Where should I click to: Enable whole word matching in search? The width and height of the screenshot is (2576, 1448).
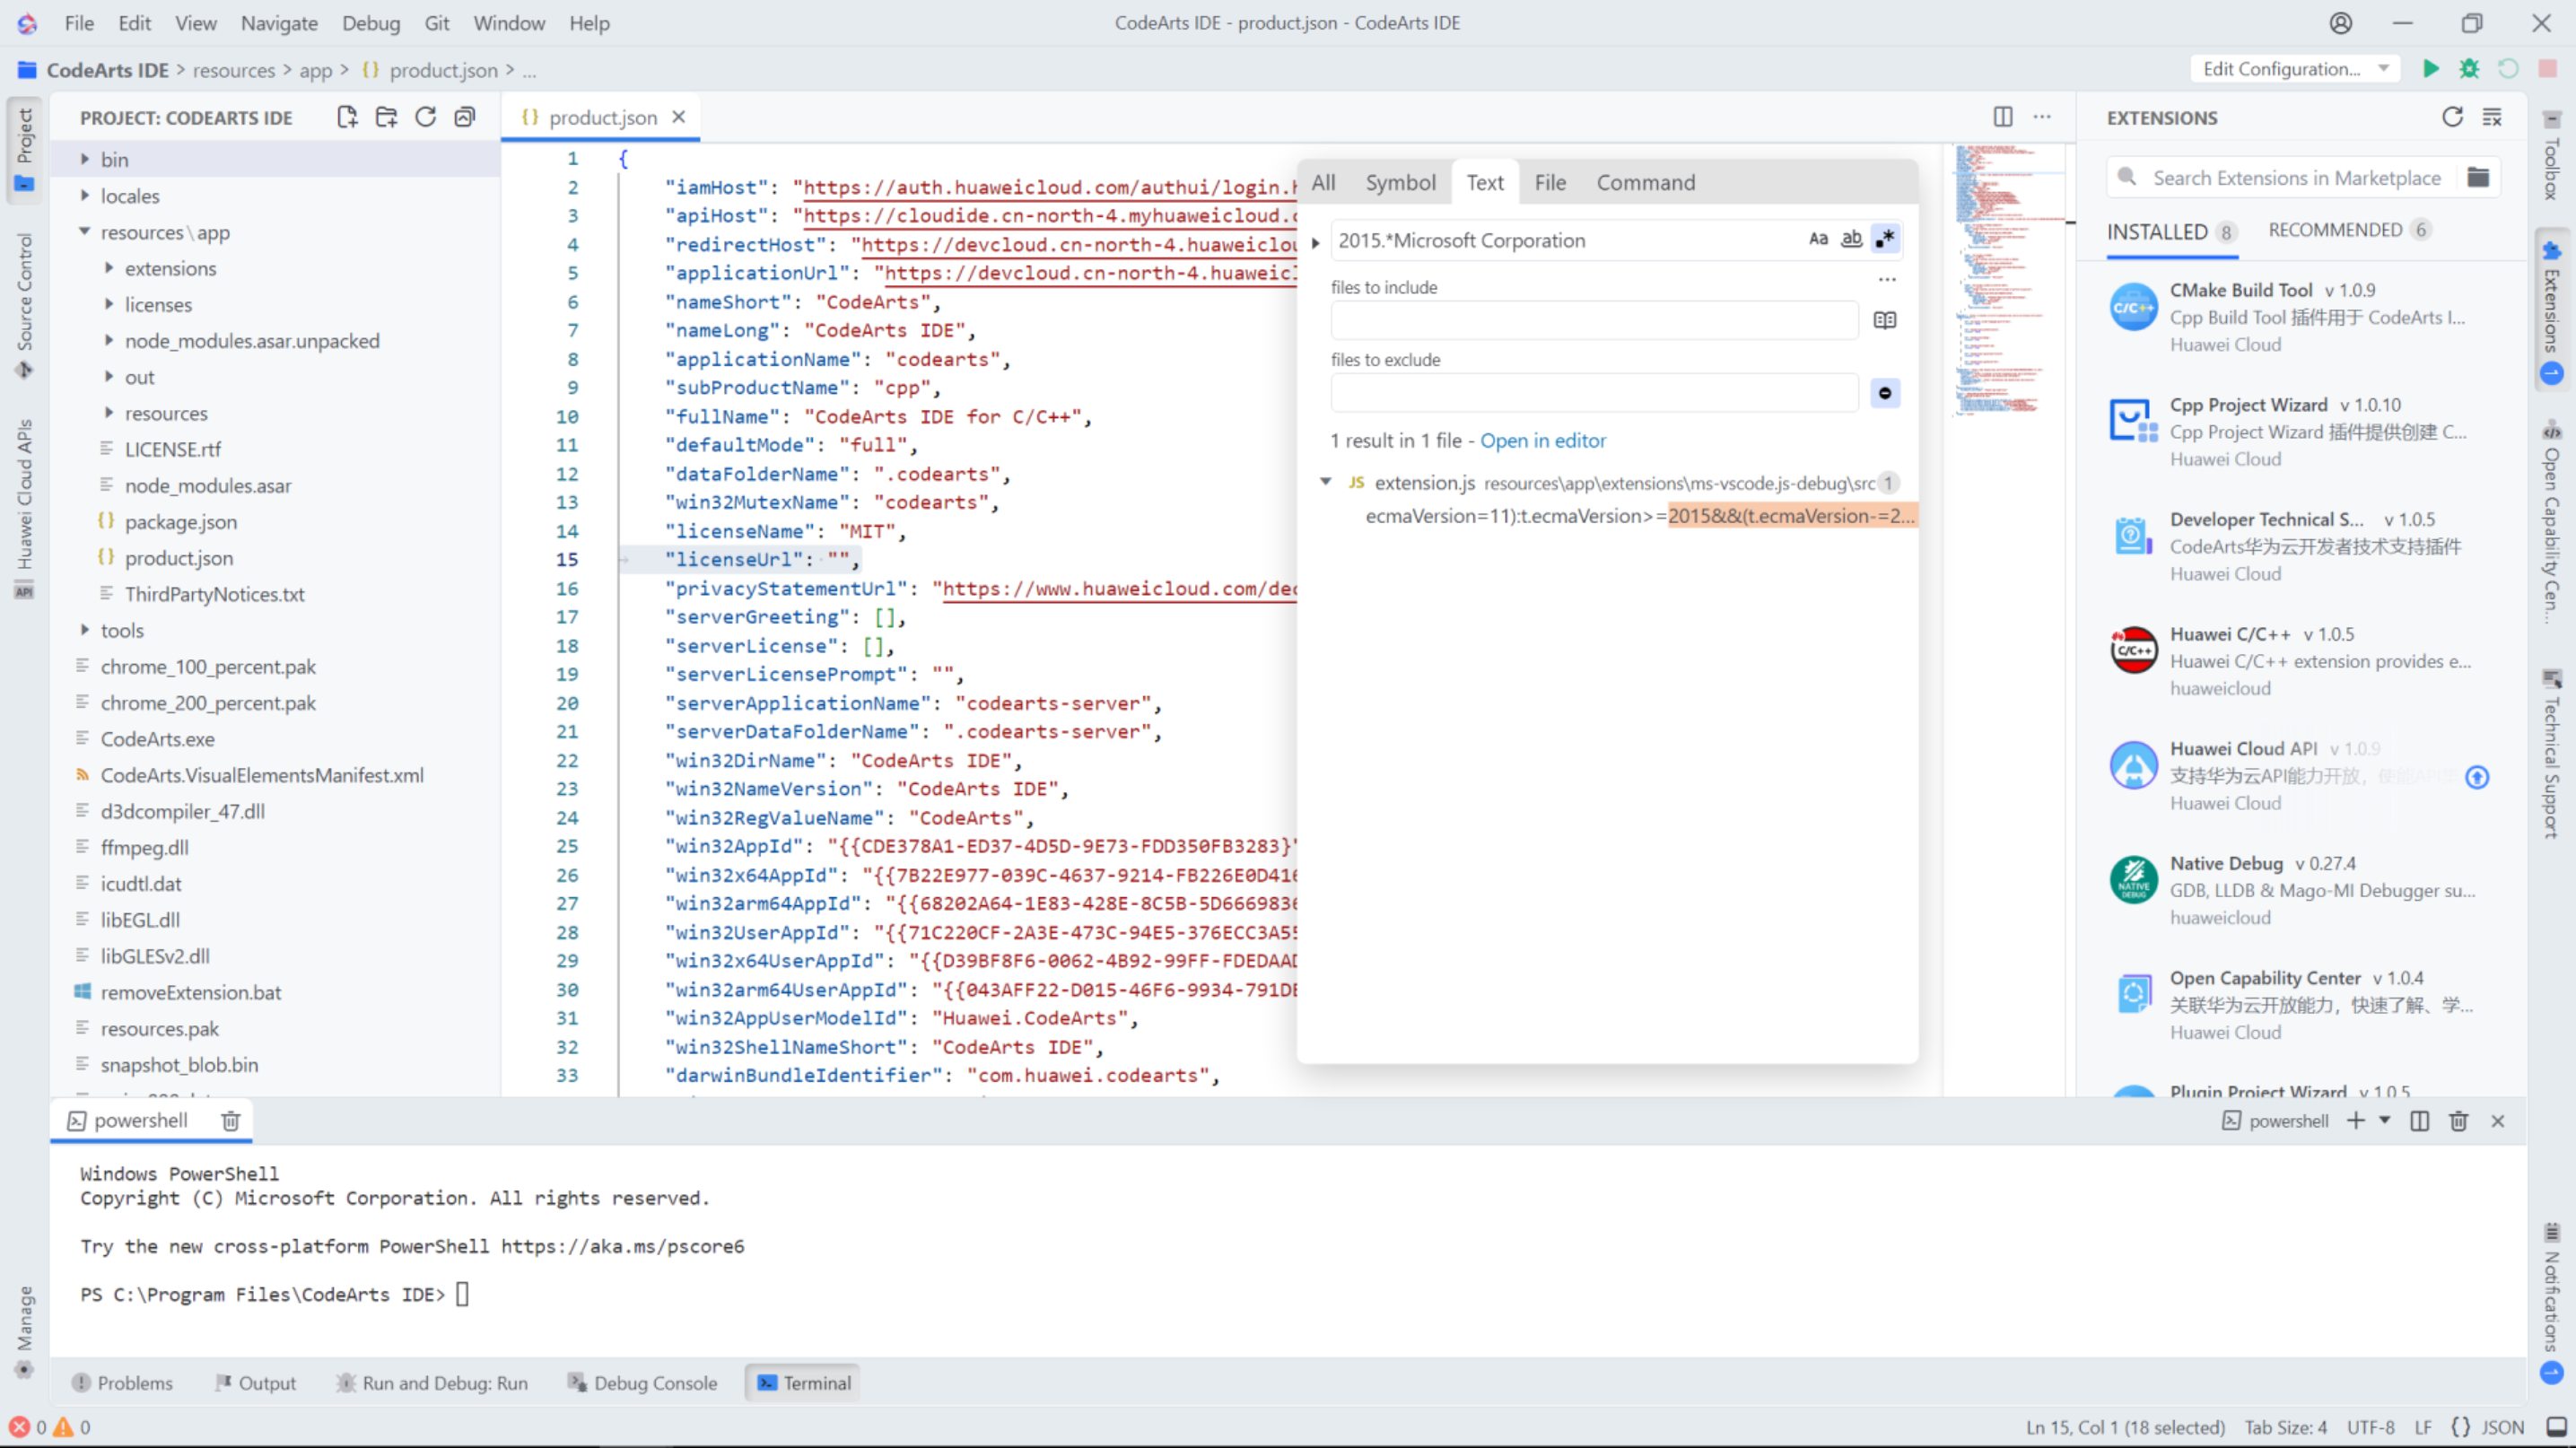[x=1851, y=239]
